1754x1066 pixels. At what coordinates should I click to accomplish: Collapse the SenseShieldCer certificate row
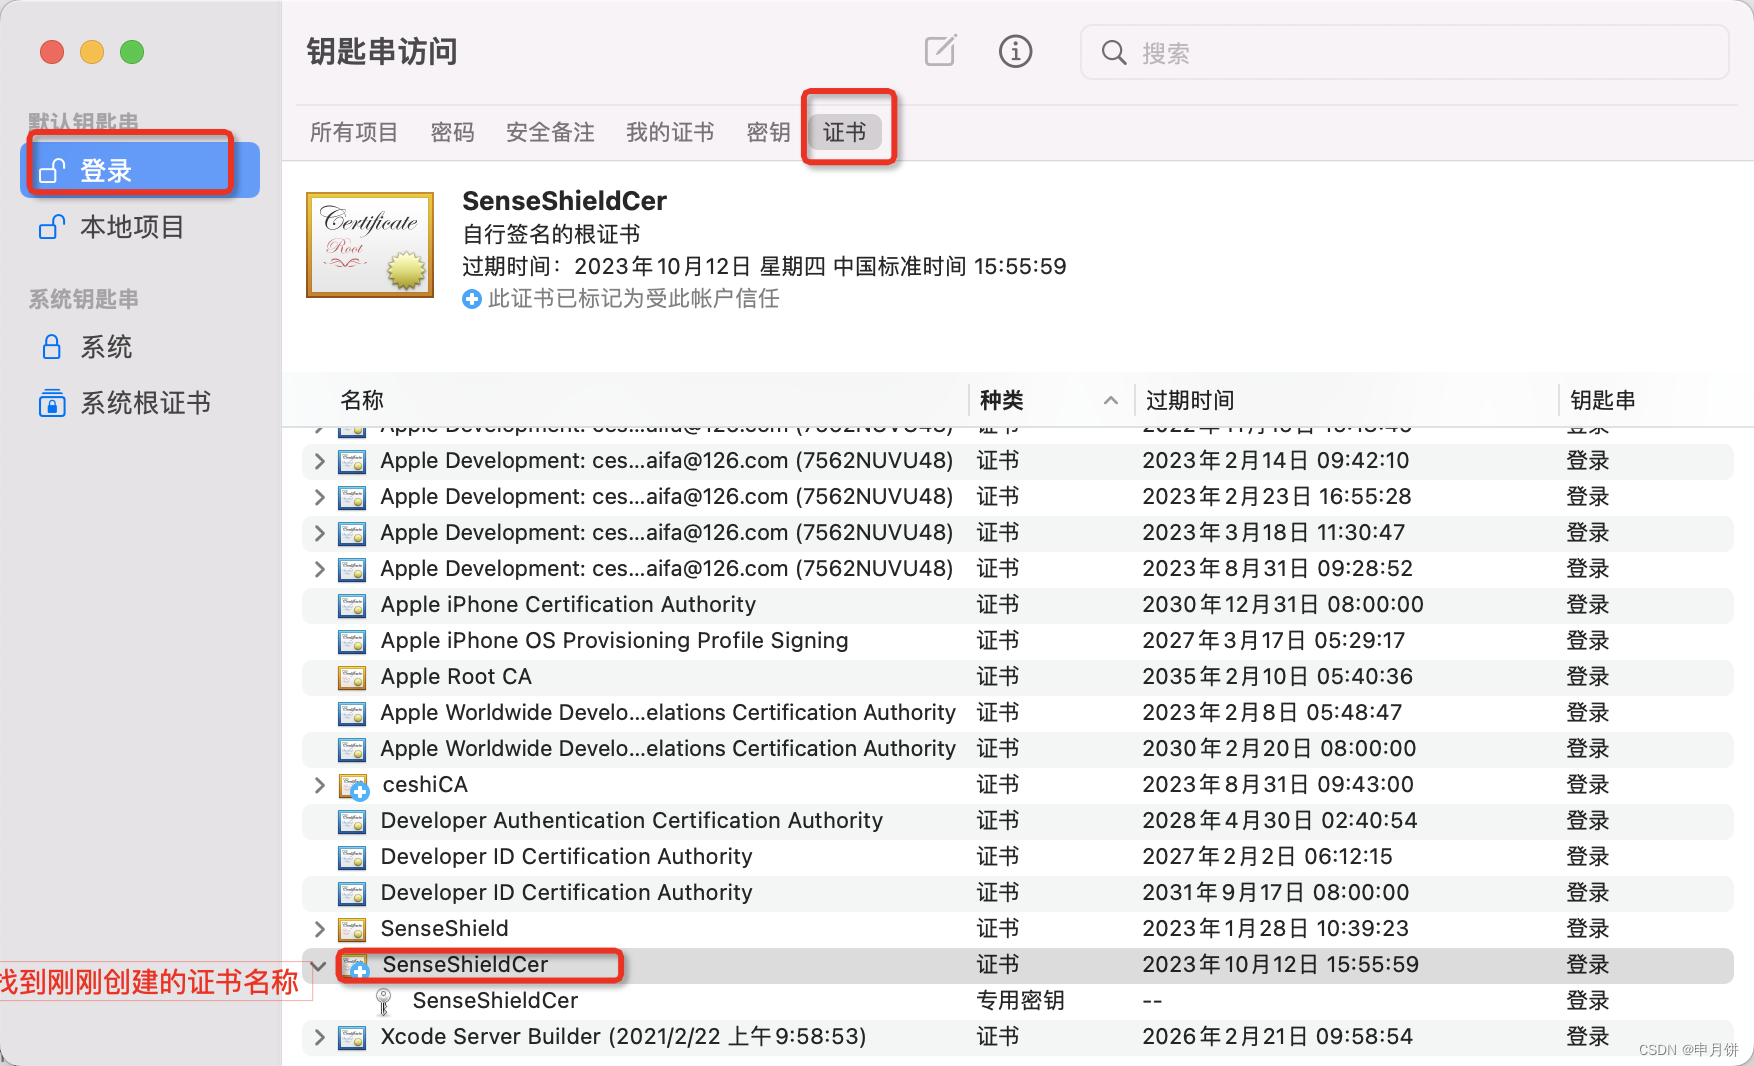click(x=319, y=965)
